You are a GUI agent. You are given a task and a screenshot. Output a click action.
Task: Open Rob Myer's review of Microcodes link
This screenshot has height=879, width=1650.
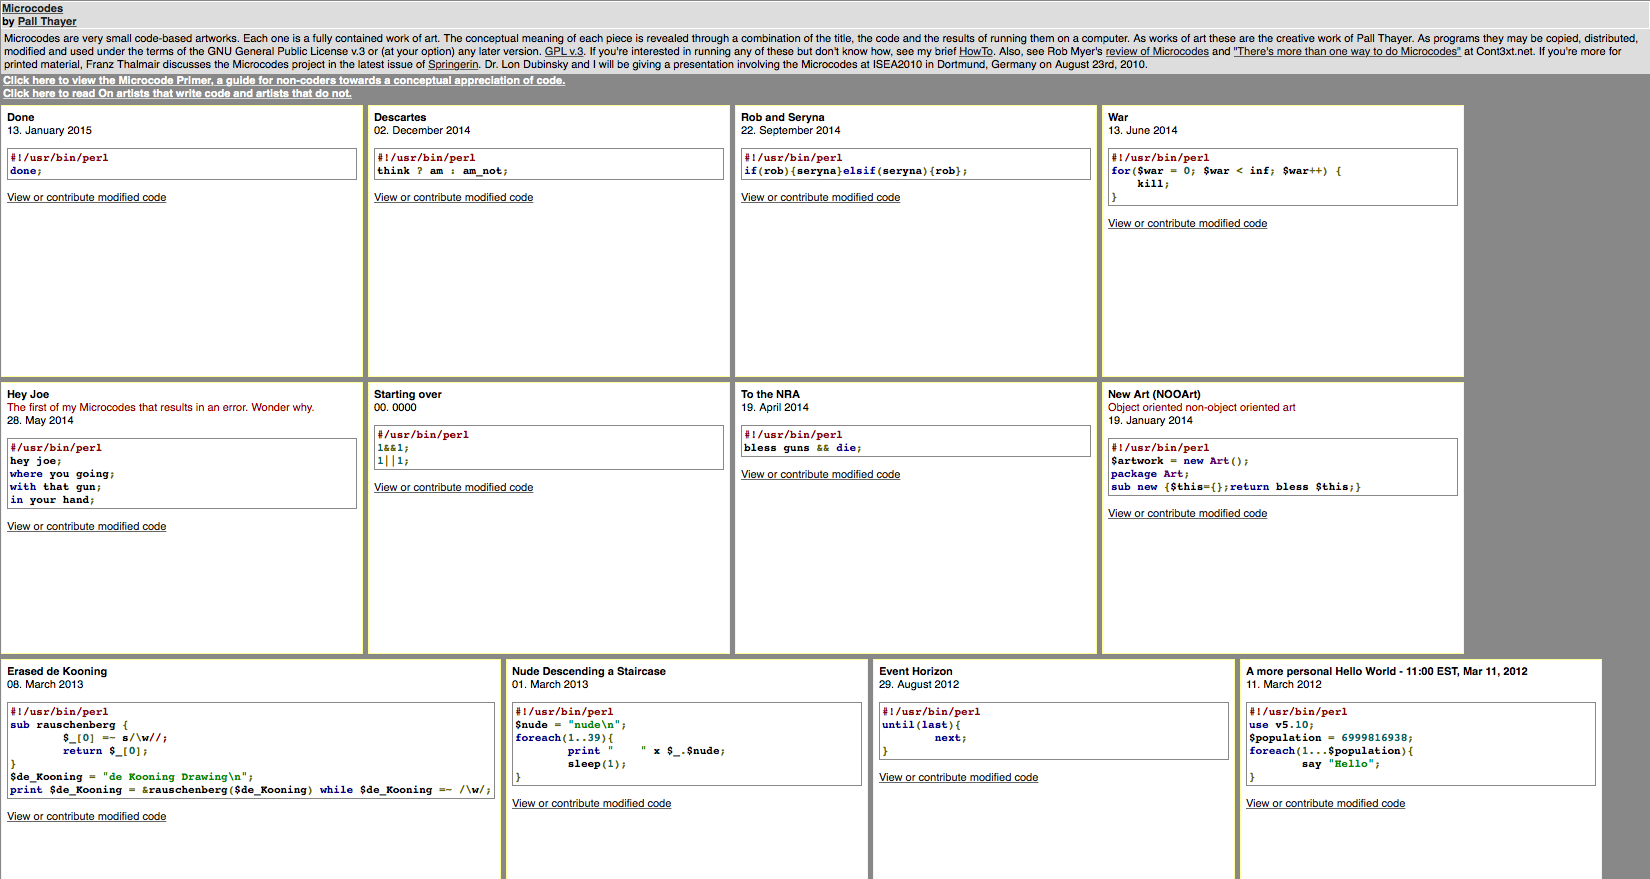(1156, 51)
